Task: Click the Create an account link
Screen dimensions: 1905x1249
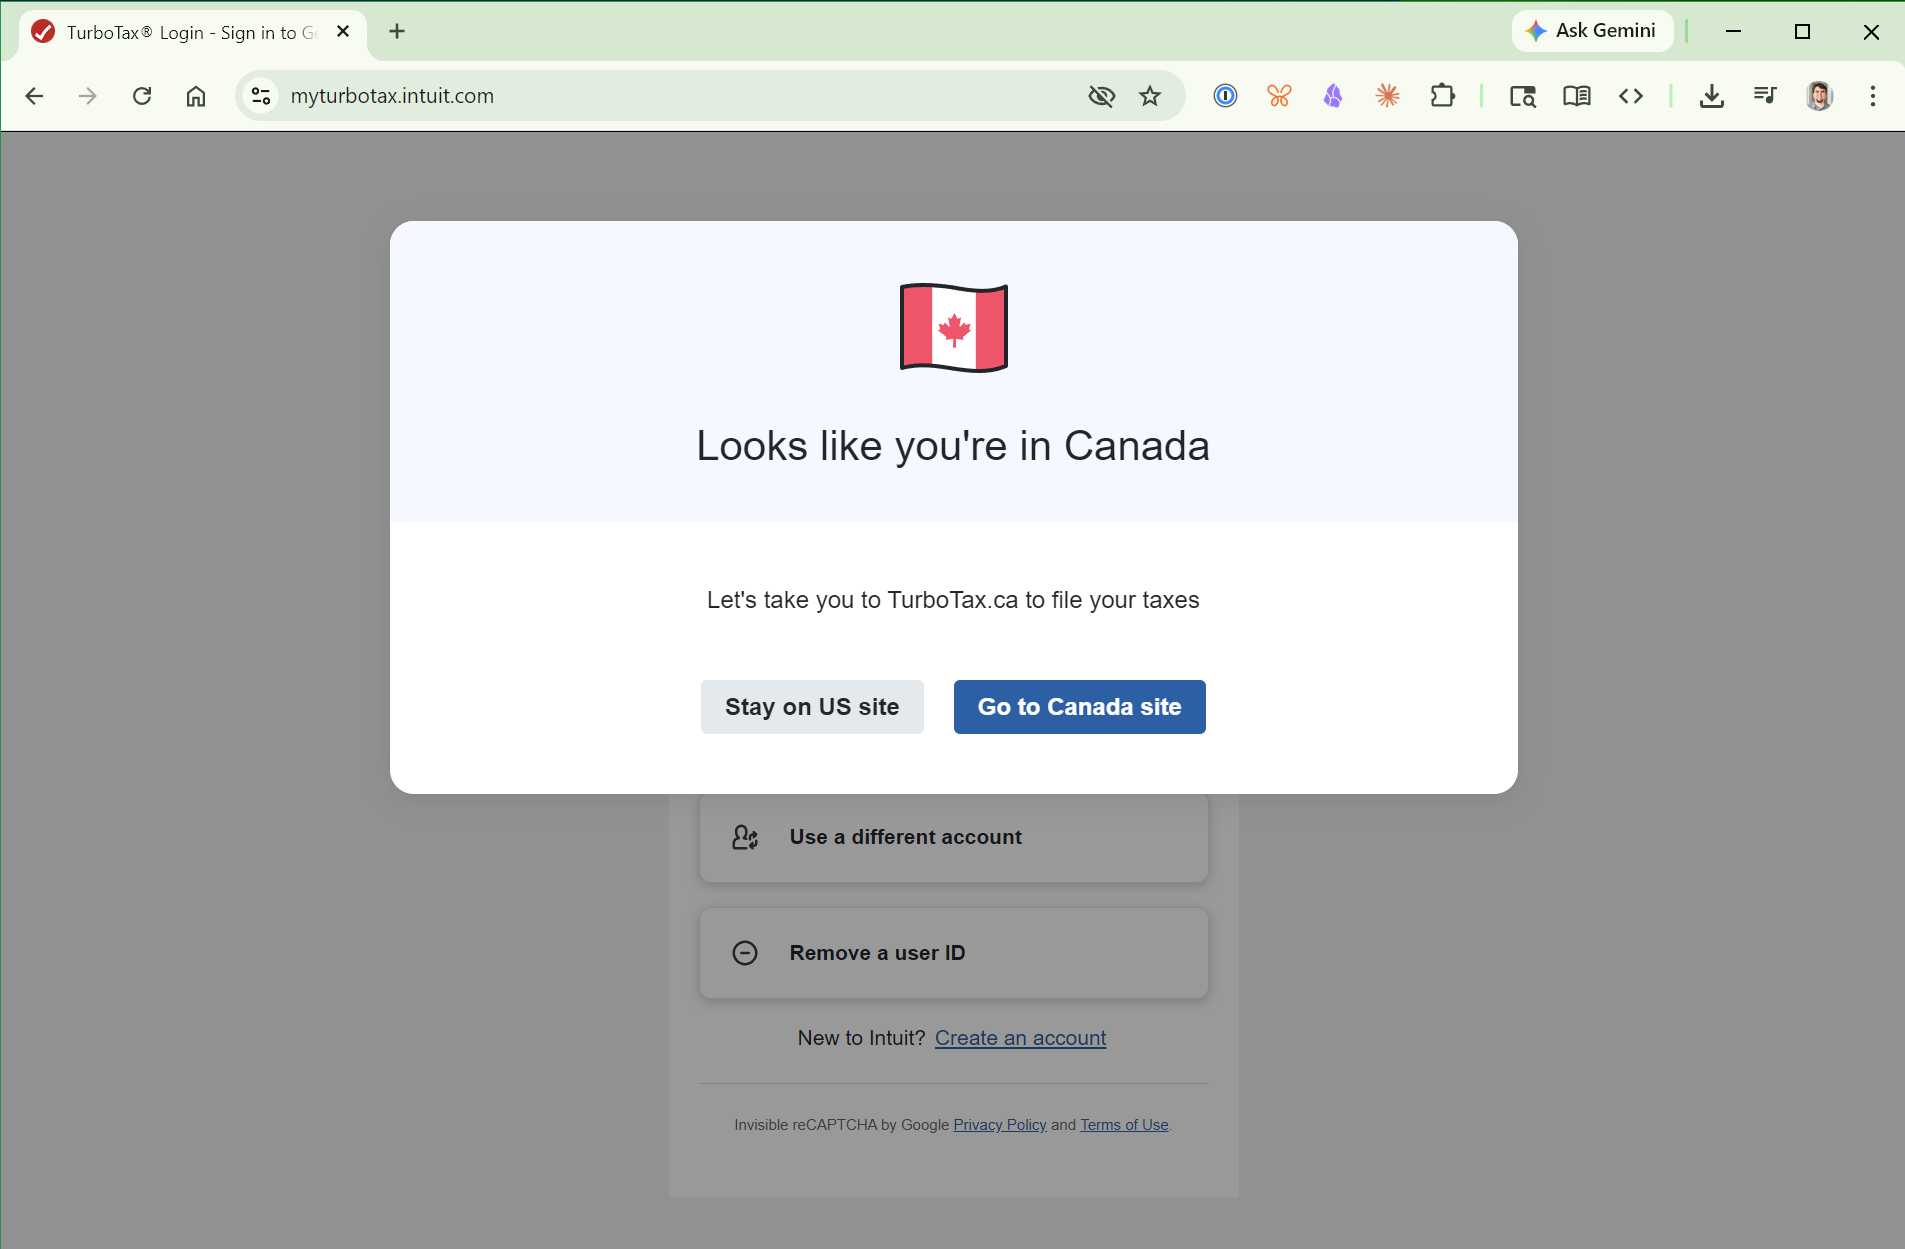Action: point(1020,1037)
